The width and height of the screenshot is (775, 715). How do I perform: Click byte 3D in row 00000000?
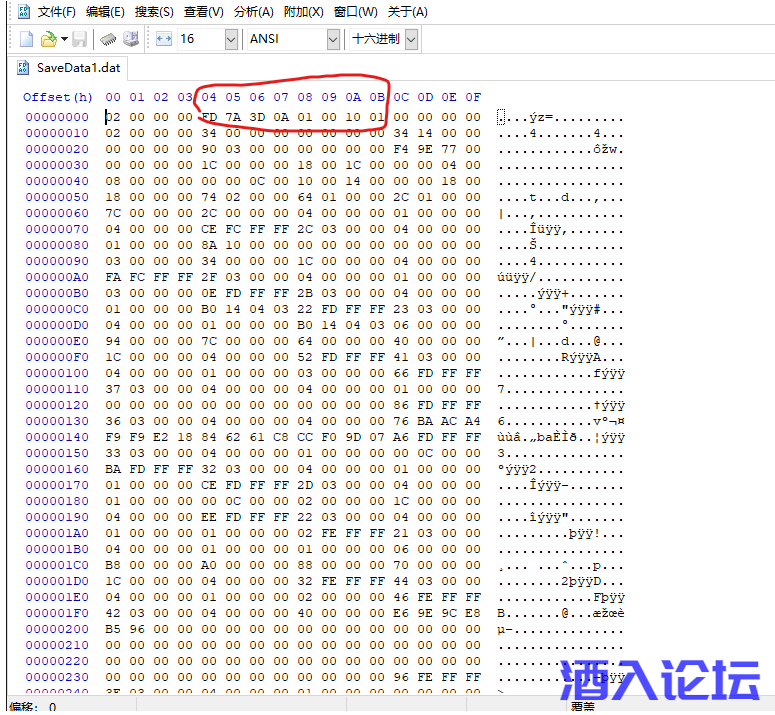257,117
